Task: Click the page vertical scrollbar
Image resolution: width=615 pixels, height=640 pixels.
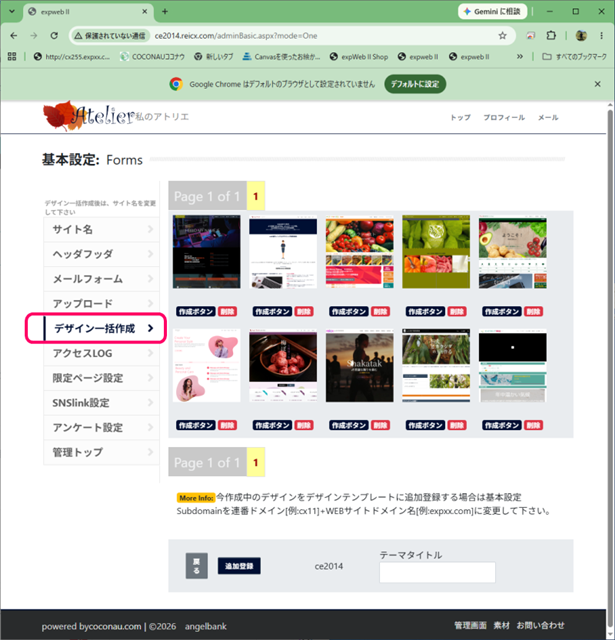Action: [611, 367]
